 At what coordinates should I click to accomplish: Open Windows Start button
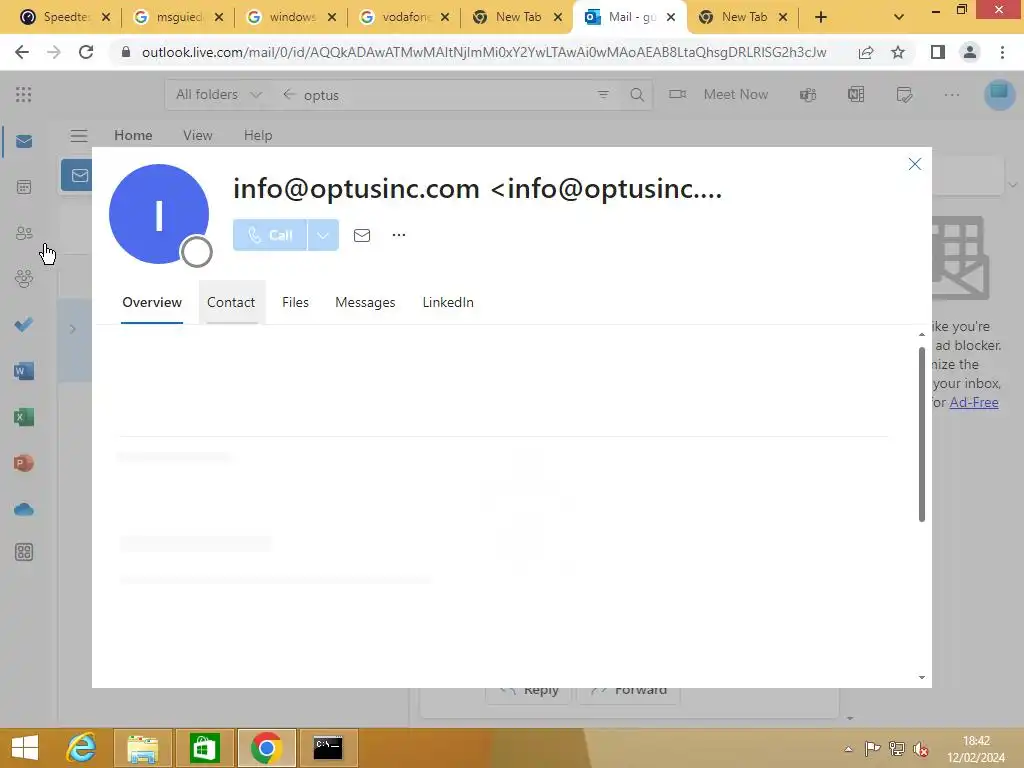(x=25, y=748)
